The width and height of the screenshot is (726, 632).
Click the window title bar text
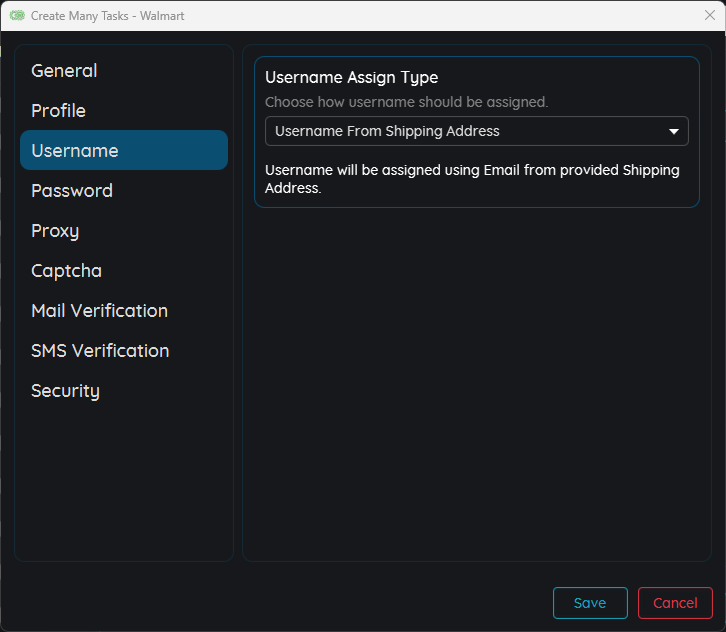108,16
